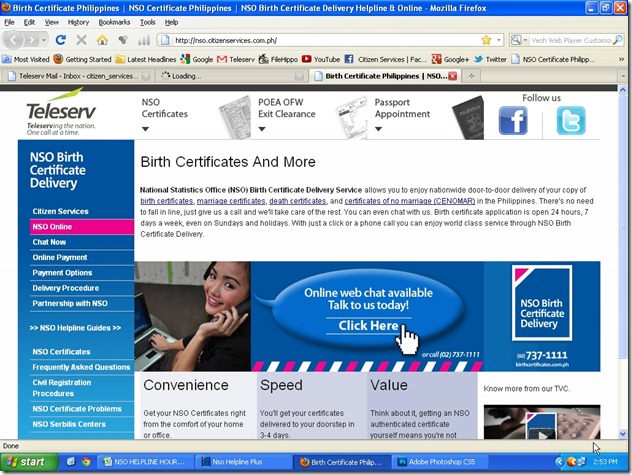Click Here on web chat banner
The image size is (632, 475).
368,325
